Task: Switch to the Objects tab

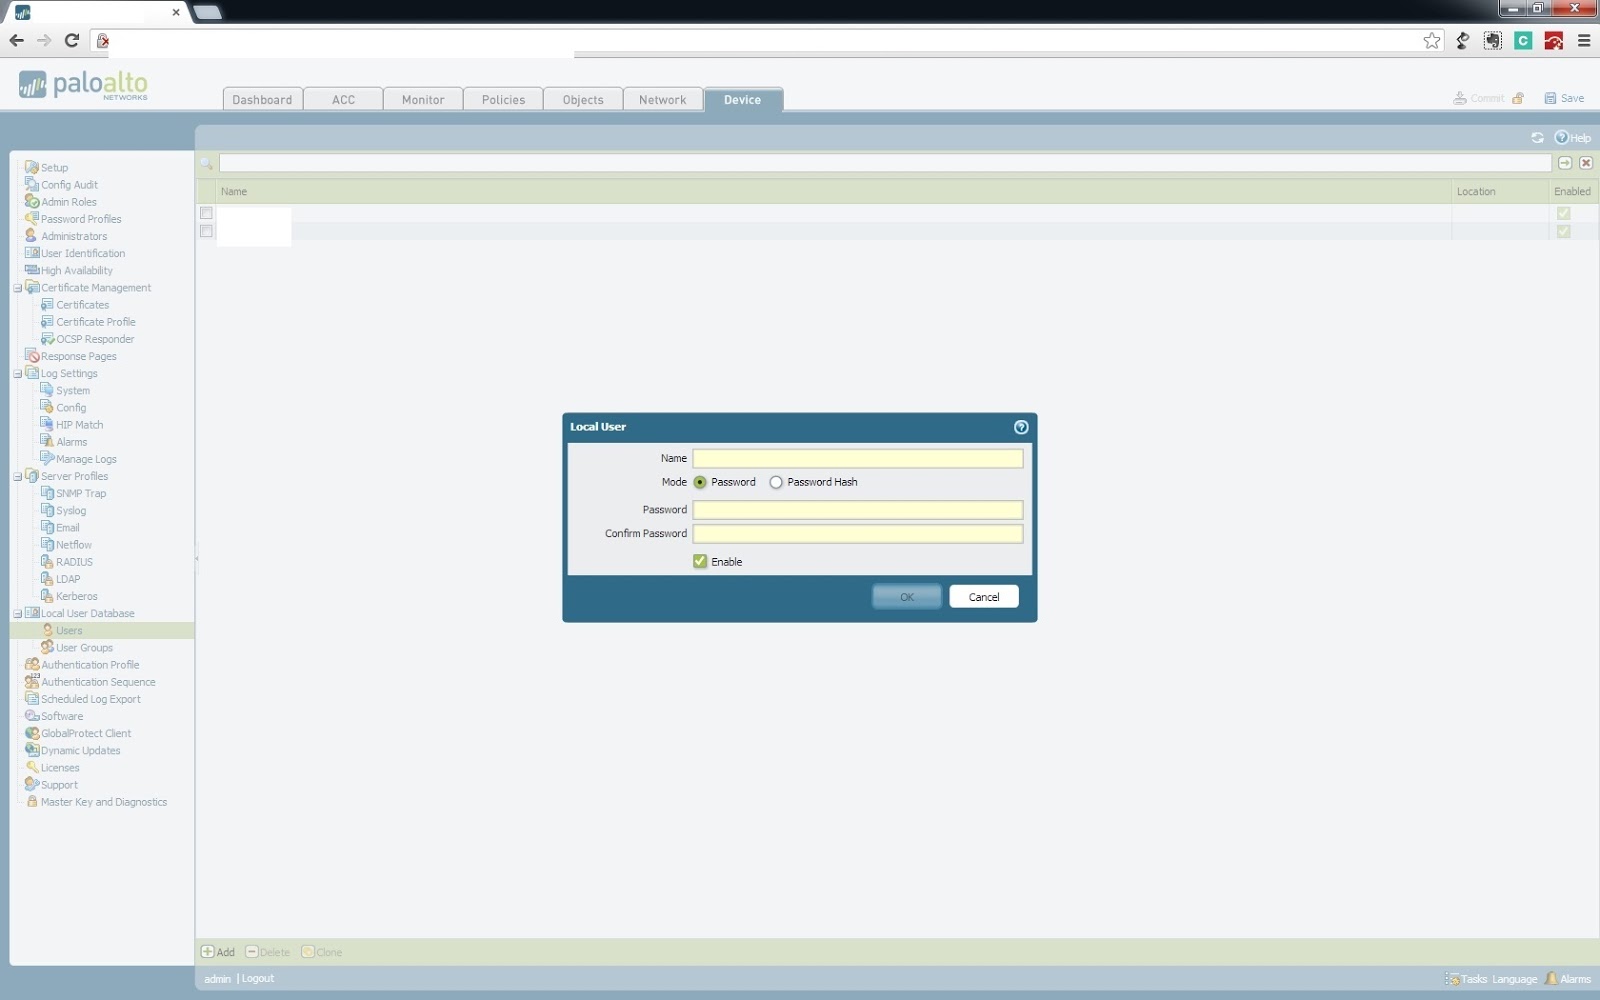Action: (x=582, y=99)
